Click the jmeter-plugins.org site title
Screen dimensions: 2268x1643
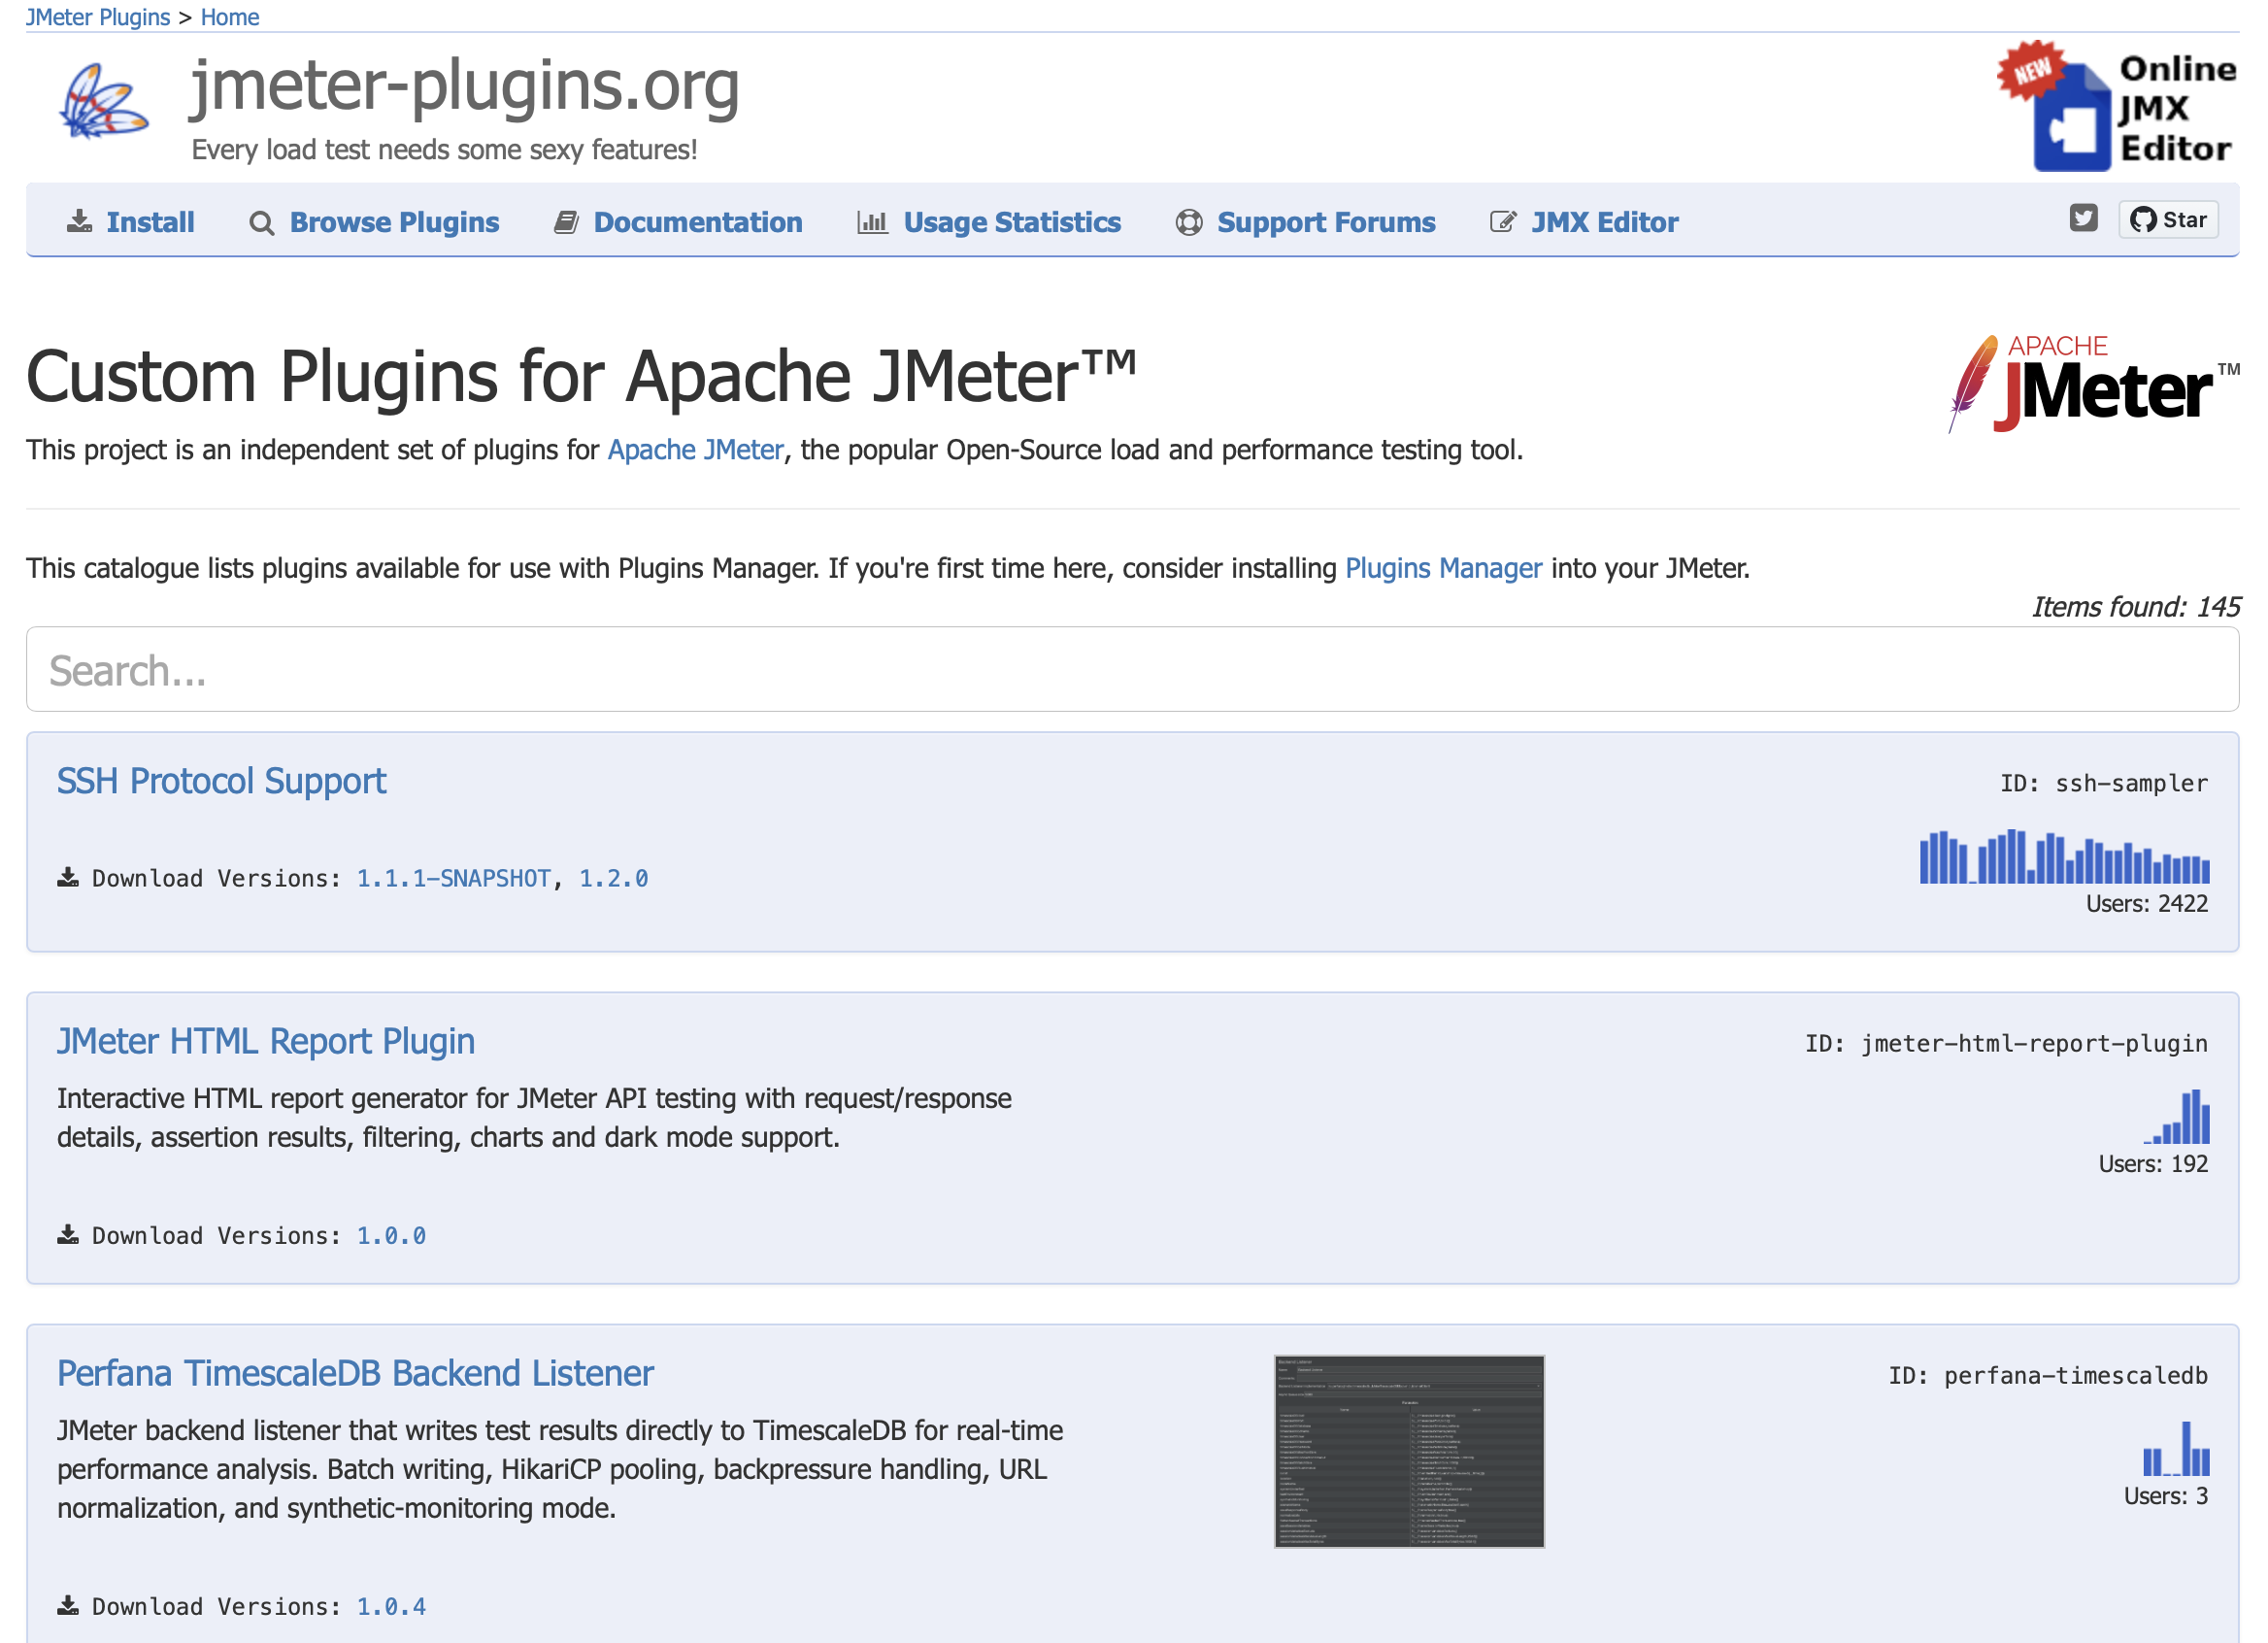pyautogui.click(x=465, y=86)
